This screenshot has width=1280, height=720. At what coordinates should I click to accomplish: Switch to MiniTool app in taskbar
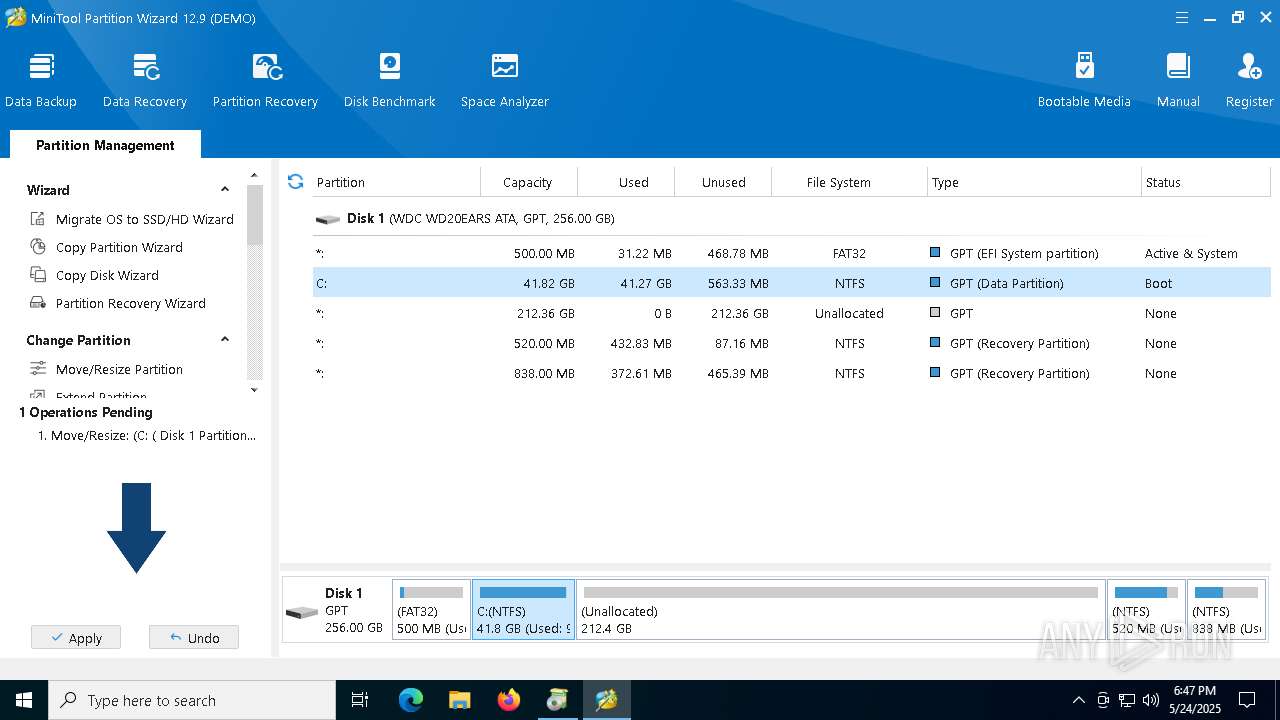tap(607, 700)
